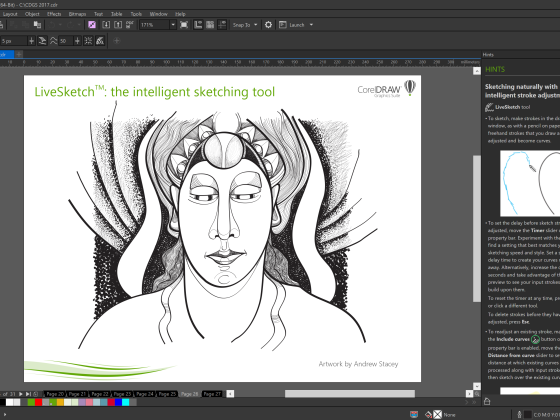Switch to Page 24 tab

(145, 394)
